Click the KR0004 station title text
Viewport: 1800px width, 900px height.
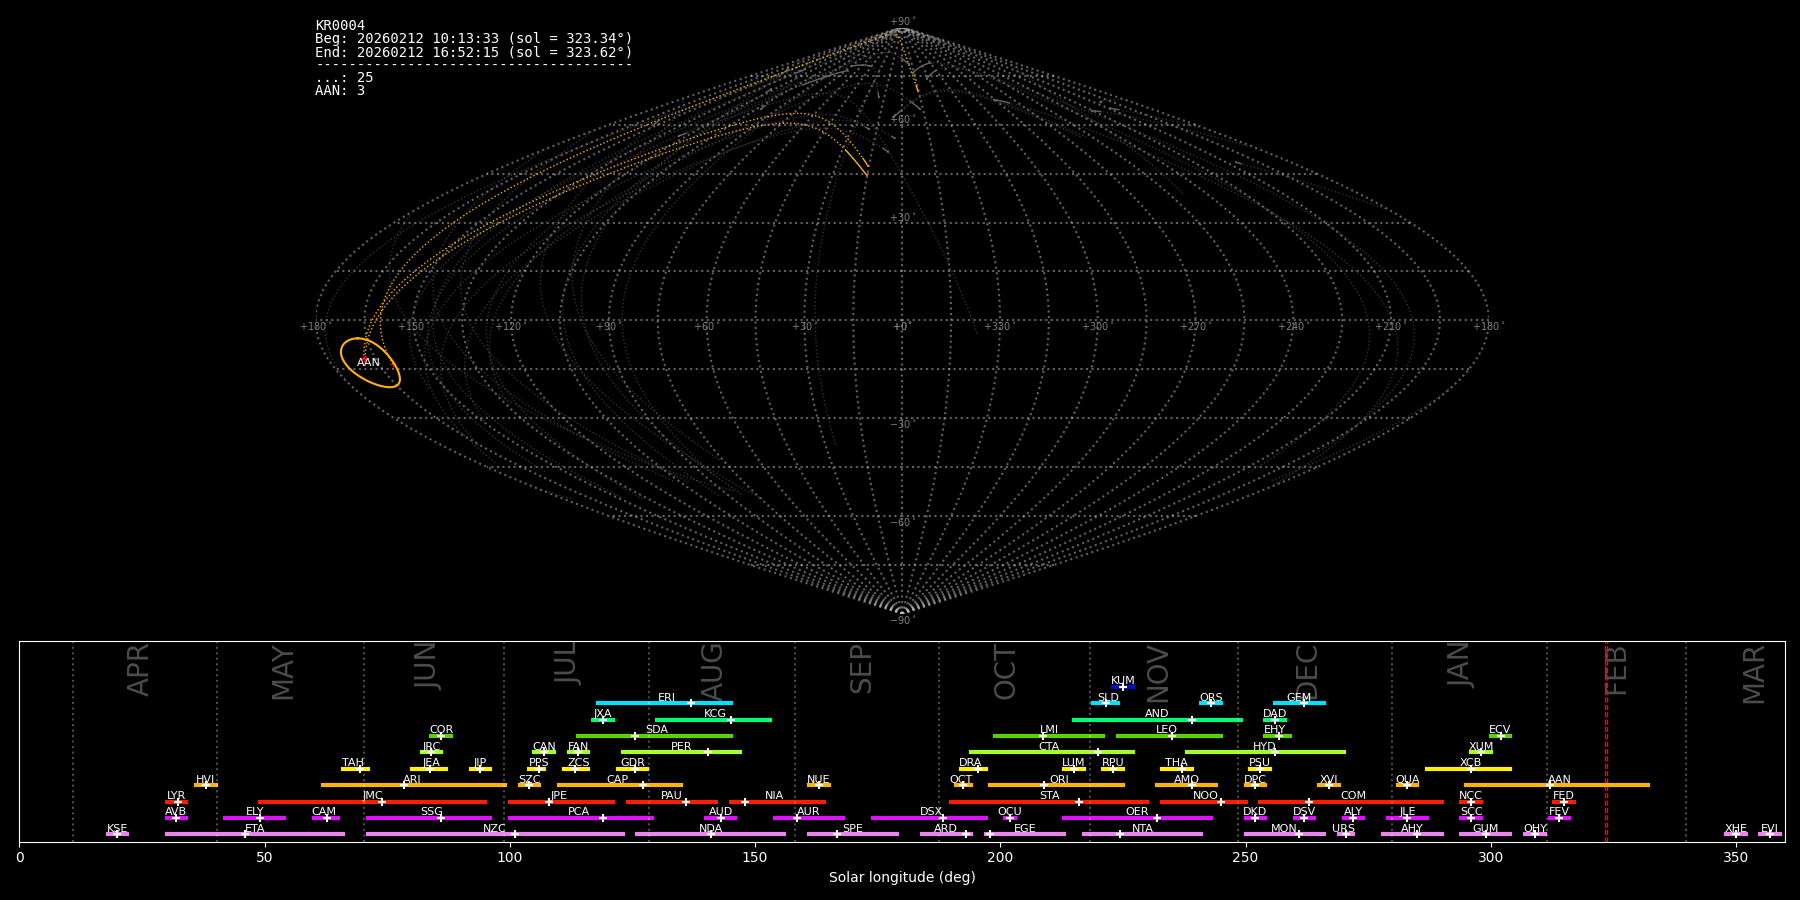(340, 26)
